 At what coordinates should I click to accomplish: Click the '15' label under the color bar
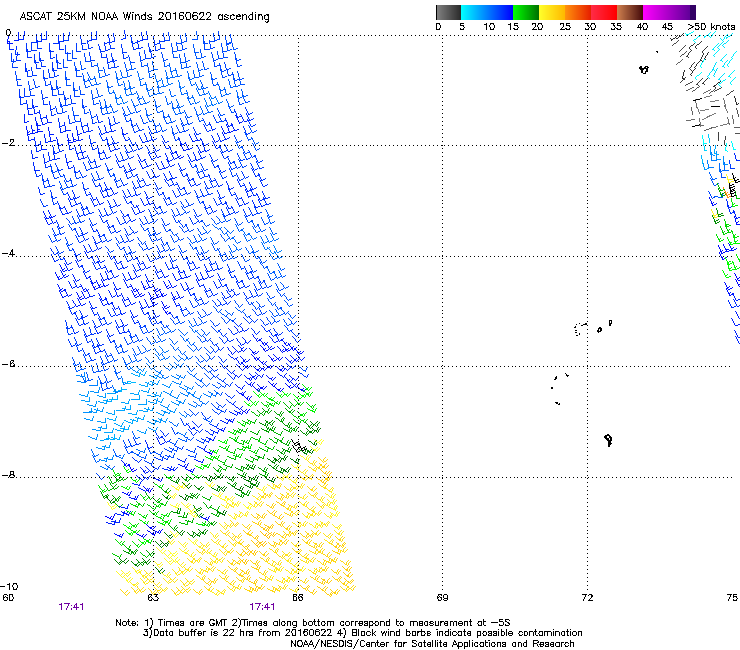513,27
